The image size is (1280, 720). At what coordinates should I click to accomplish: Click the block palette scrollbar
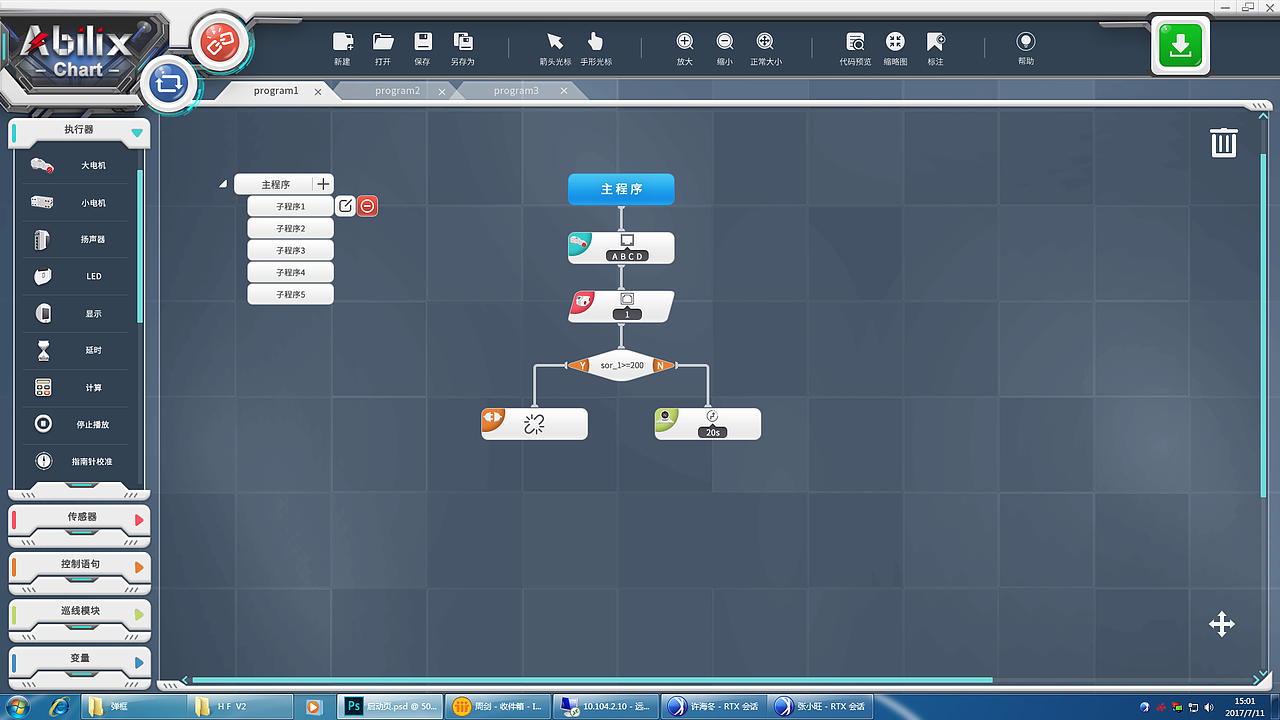140,246
